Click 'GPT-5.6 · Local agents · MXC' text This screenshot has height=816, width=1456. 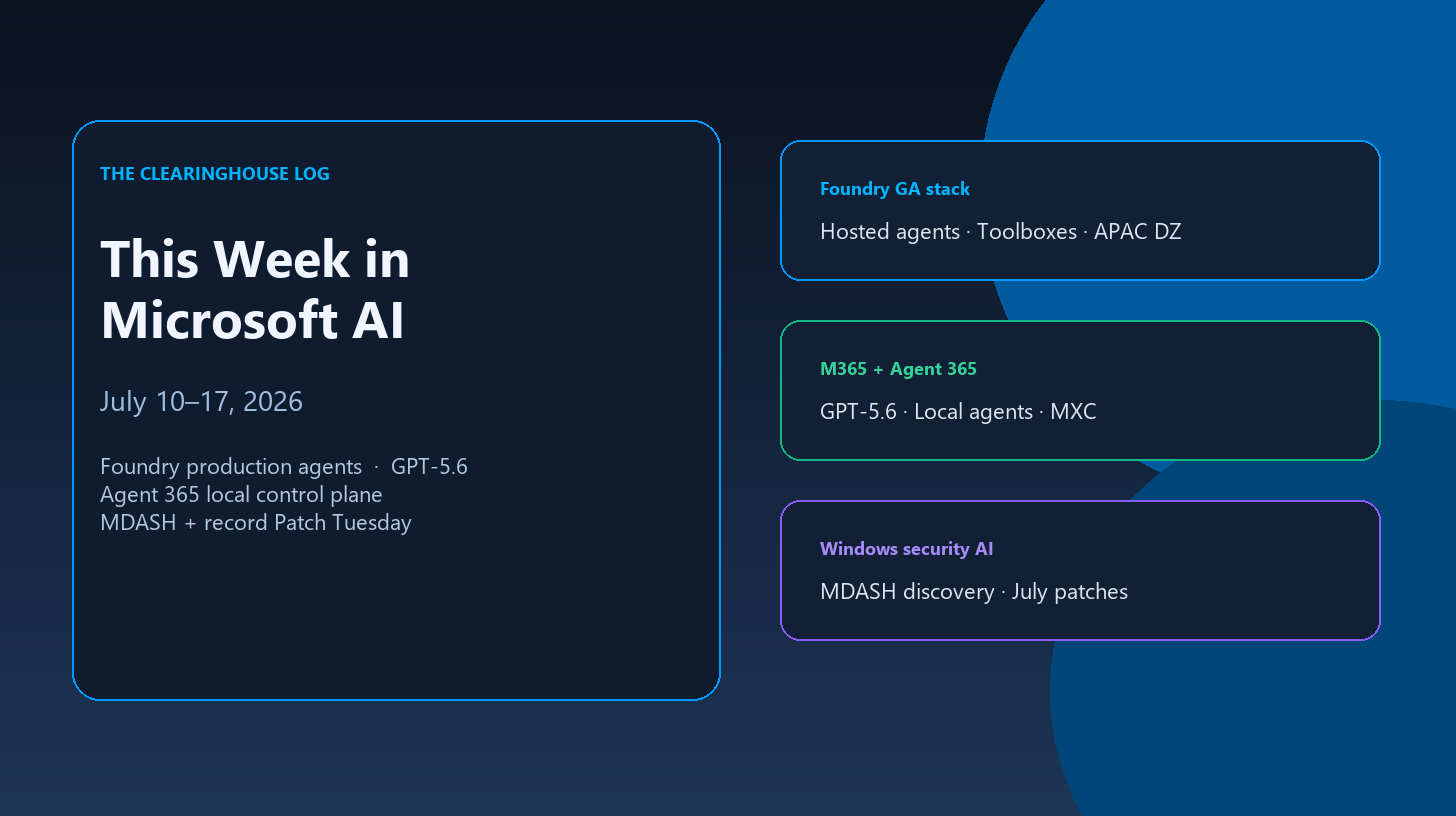coord(958,412)
